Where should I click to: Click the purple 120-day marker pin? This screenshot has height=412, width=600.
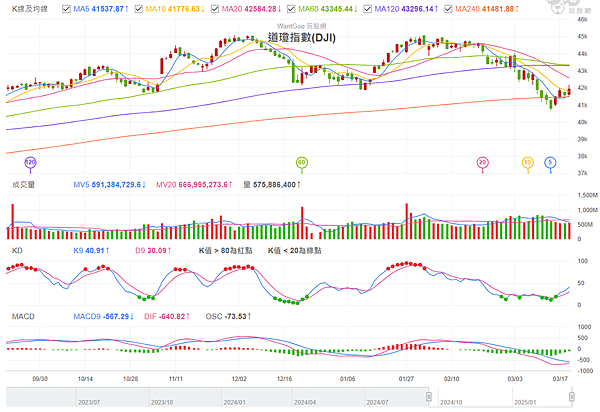30,163
